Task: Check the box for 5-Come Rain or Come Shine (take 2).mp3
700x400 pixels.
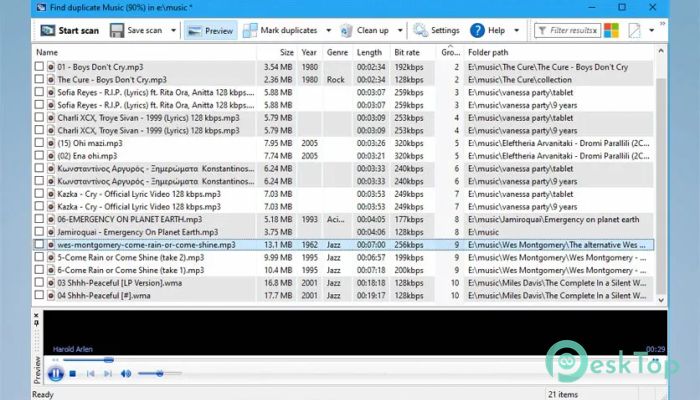Action: 39,257
